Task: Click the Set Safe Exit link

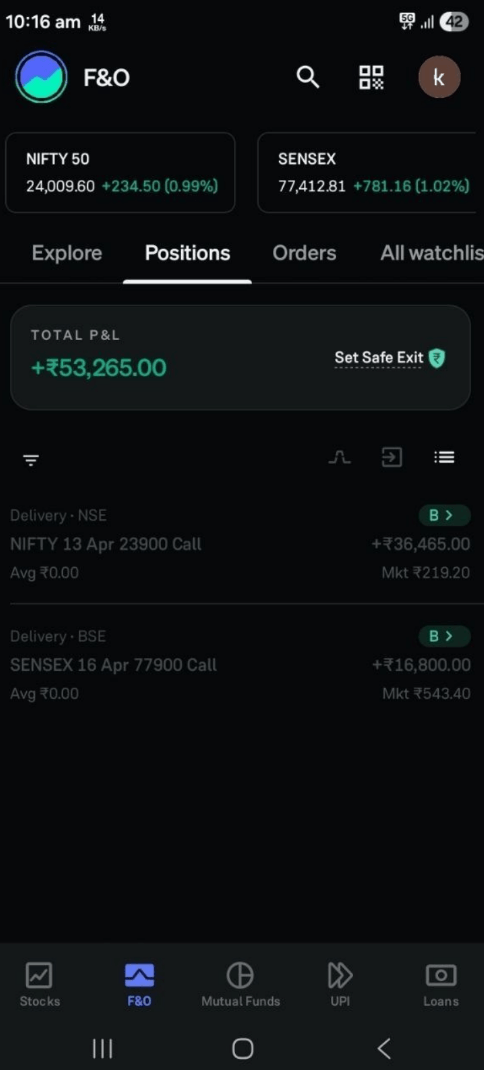Action: pyautogui.click(x=379, y=358)
